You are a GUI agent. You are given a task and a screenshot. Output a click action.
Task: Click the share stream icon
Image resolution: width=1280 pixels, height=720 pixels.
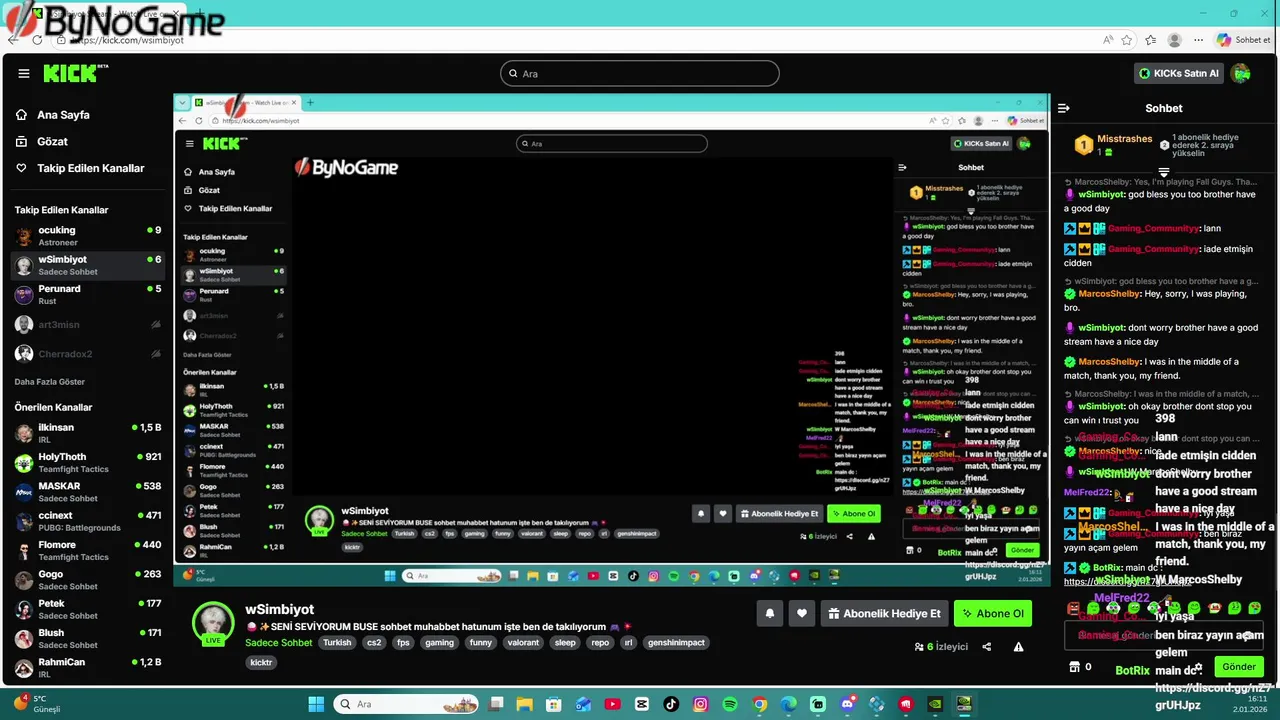coord(986,647)
